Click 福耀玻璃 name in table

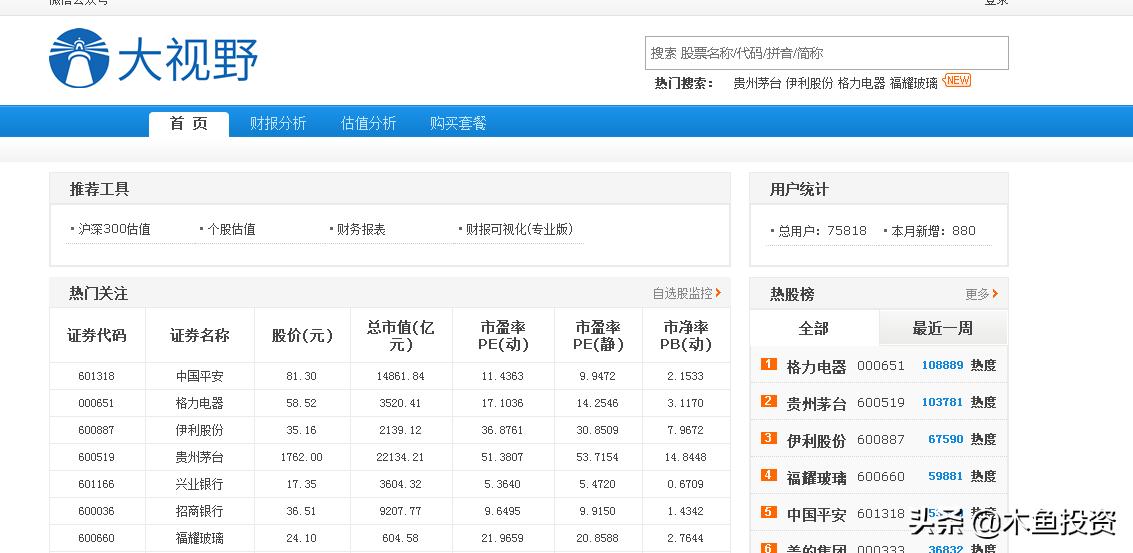[x=199, y=538]
